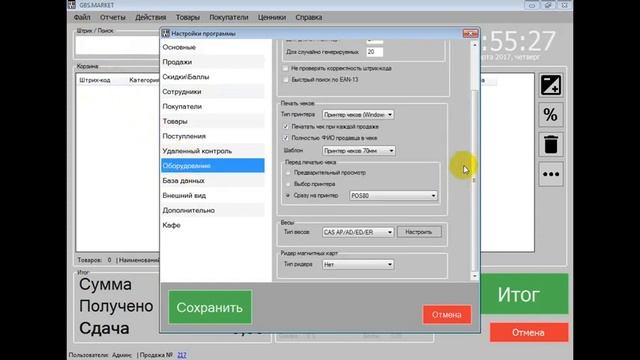Open the Отчеты menu

pyautogui.click(x=113, y=17)
